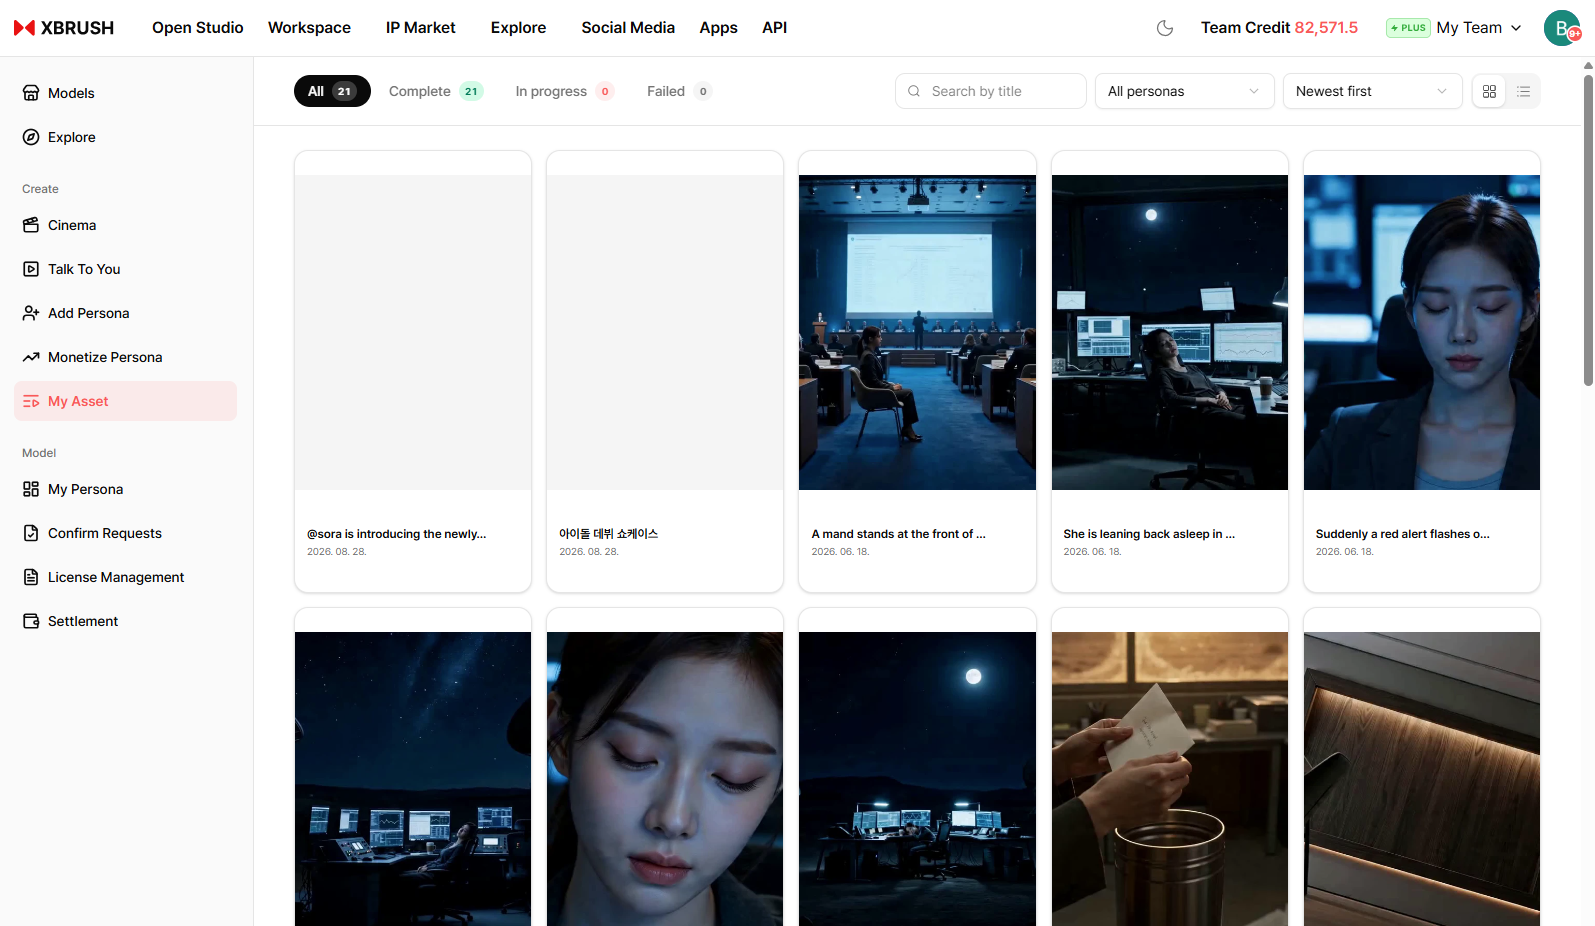
Task: Open API in top navigation
Action: (x=774, y=28)
